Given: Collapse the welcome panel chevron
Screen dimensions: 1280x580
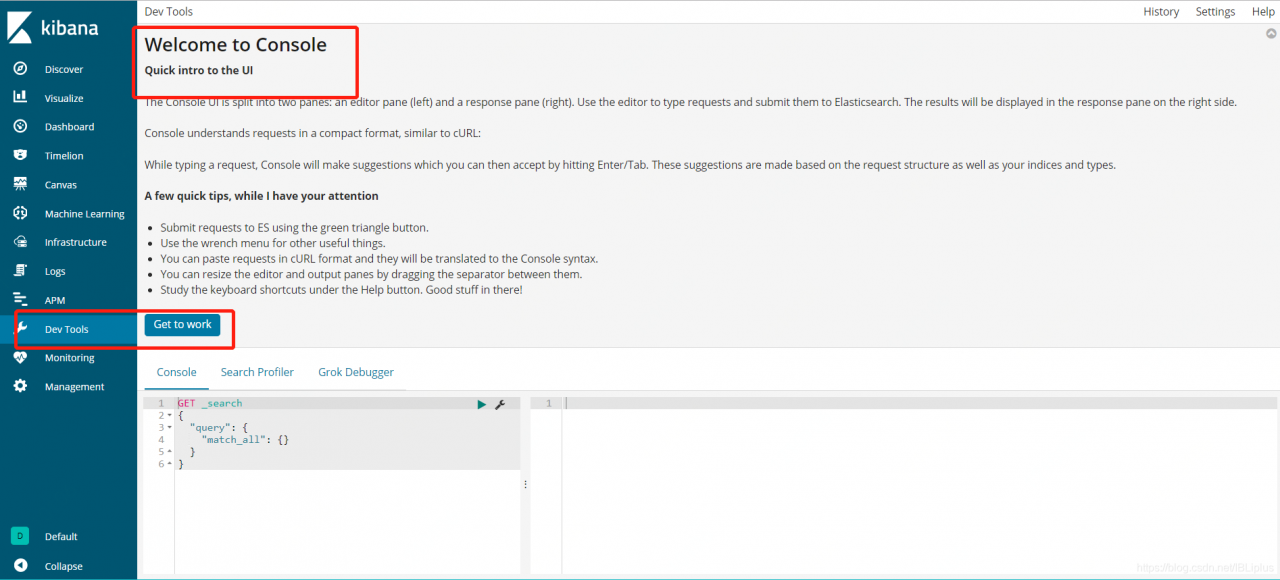Looking at the screenshot, I should tap(1271, 33).
